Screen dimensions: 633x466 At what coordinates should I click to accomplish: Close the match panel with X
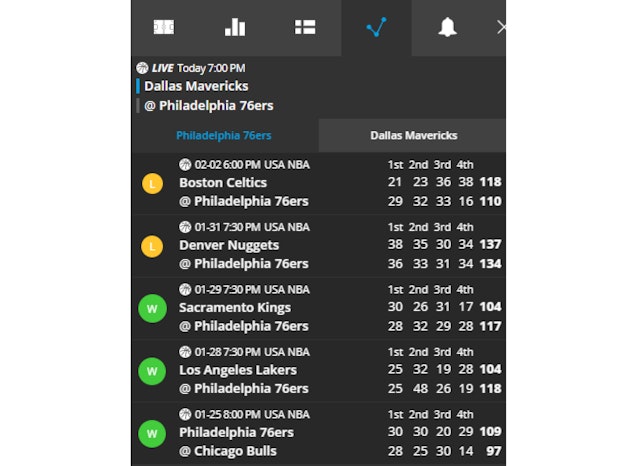(x=500, y=27)
